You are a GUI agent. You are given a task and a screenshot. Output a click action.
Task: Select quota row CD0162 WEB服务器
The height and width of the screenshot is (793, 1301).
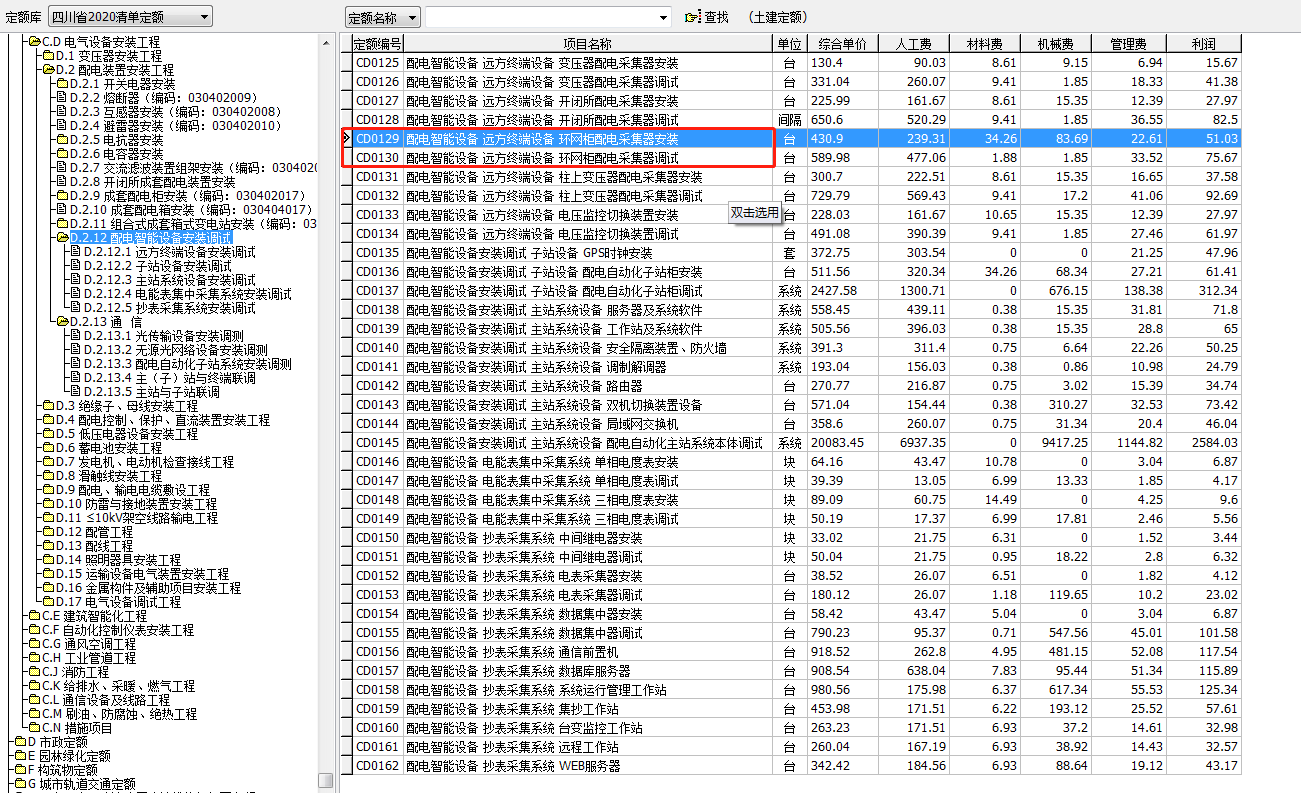pos(796,766)
